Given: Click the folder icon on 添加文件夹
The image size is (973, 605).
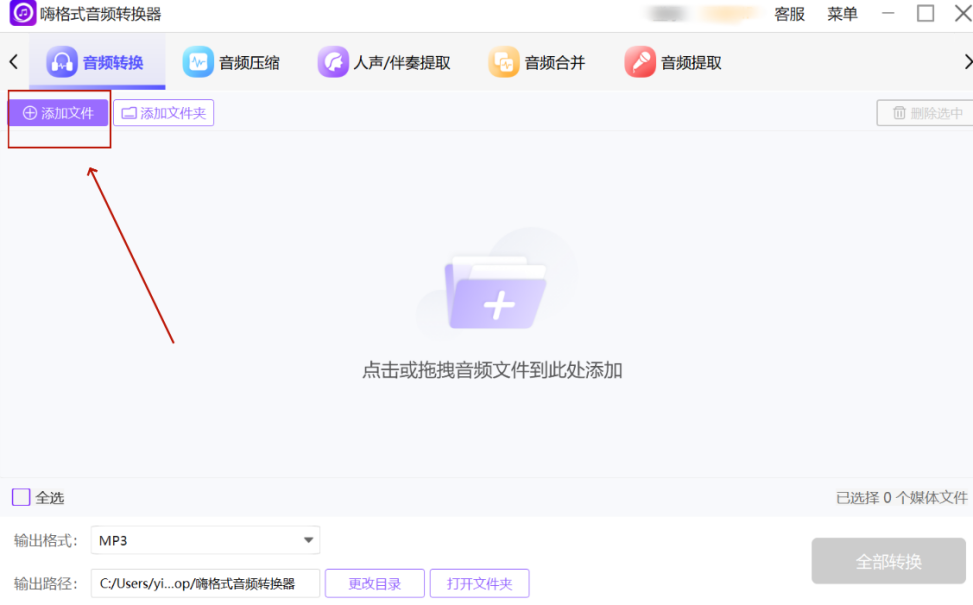Looking at the screenshot, I should tap(130, 112).
